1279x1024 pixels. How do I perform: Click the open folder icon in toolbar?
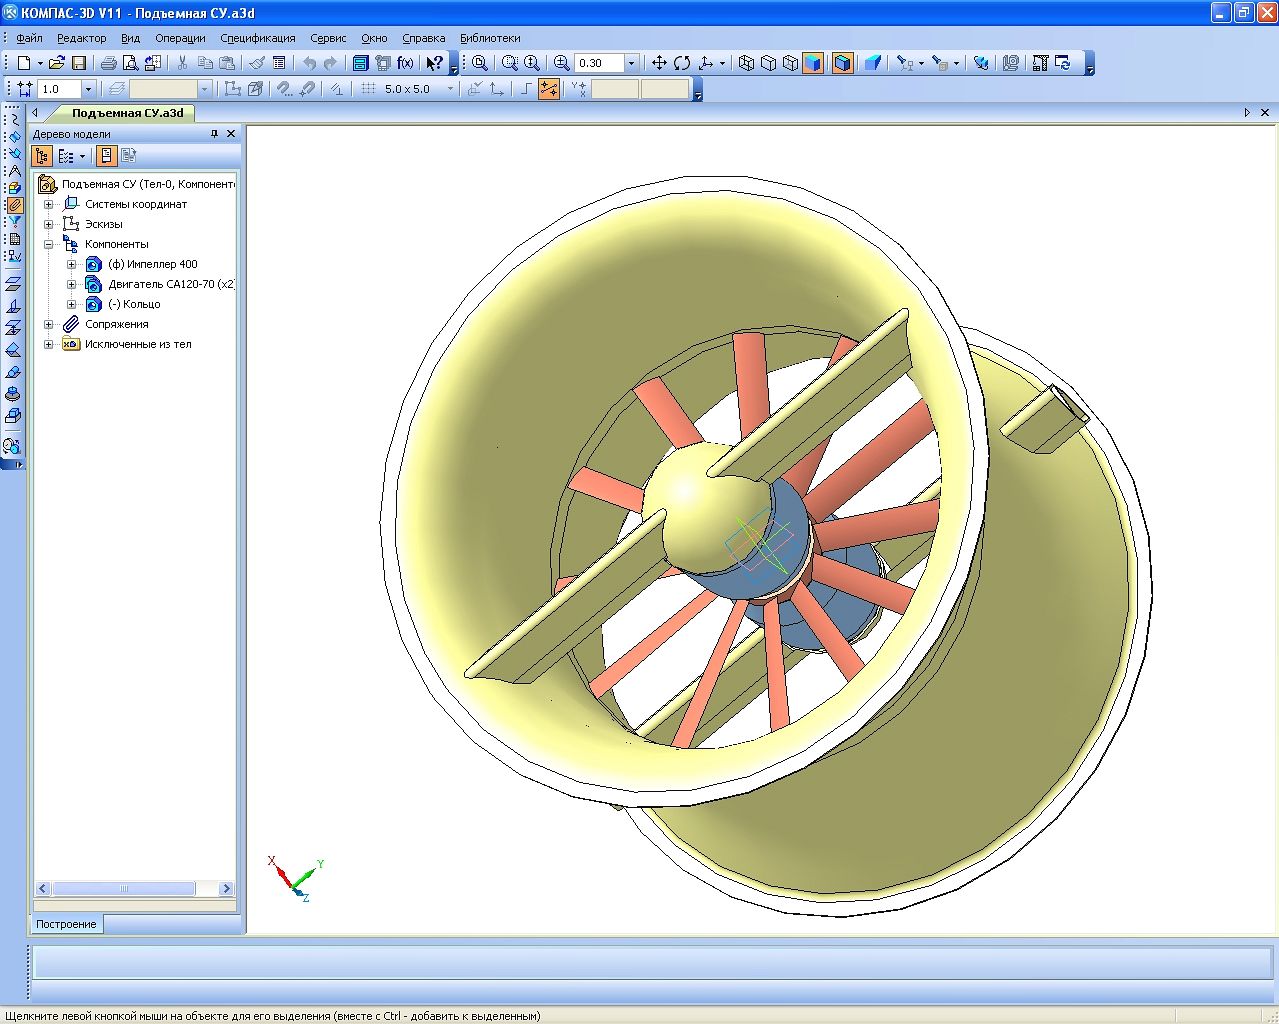tap(56, 63)
